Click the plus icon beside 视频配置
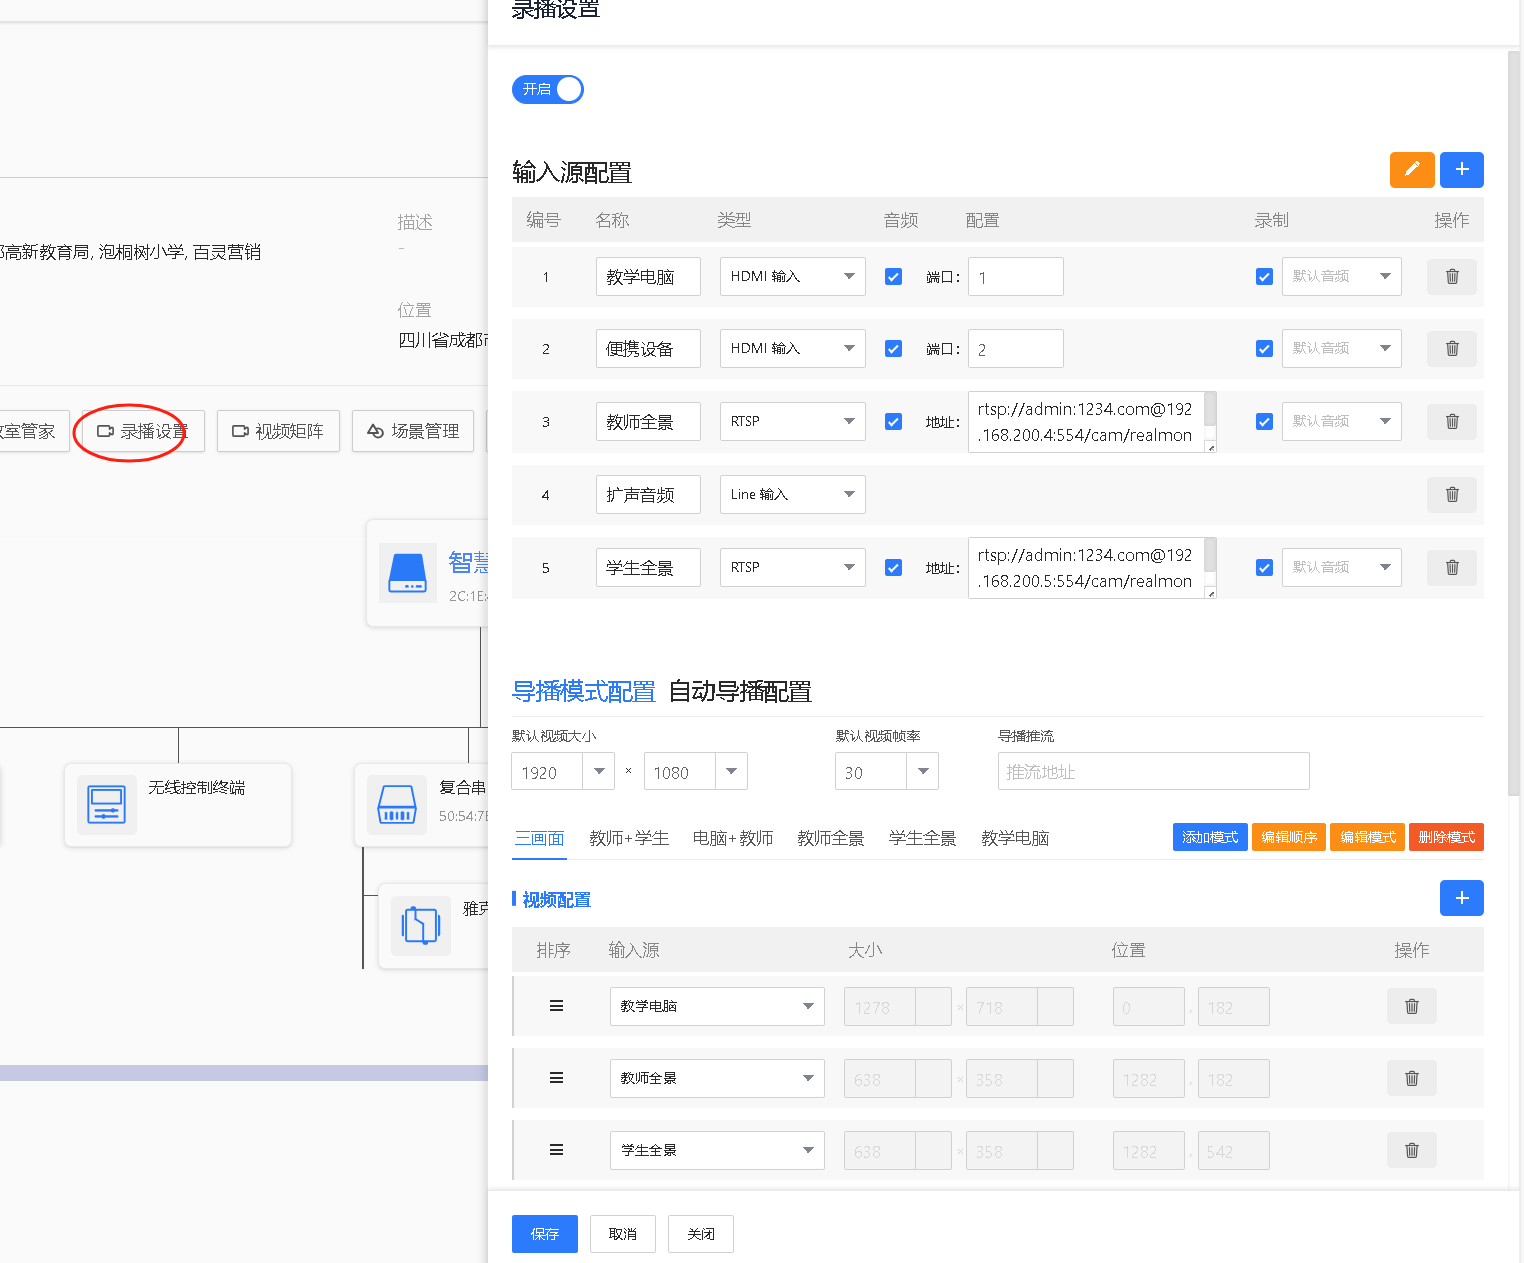The width and height of the screenshot is (1524, 1263). (x=1461, y=898)
